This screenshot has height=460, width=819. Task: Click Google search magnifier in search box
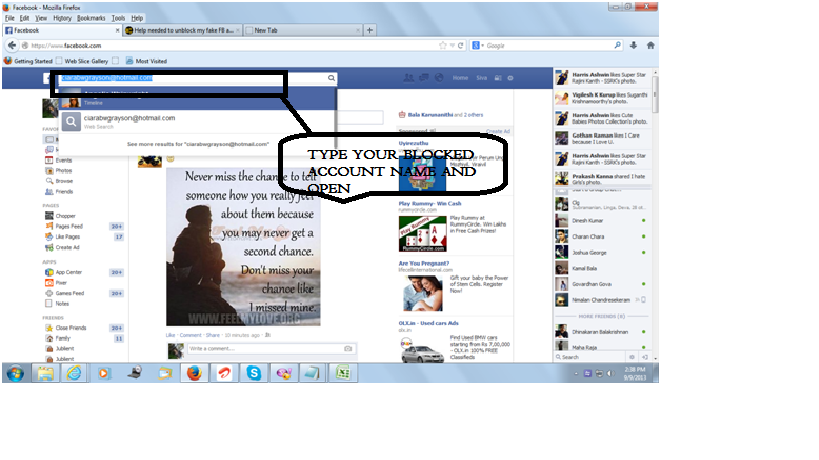(617, 45)
